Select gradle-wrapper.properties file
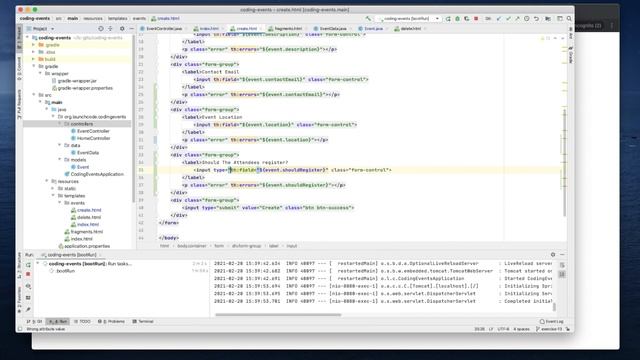The width and height of the screenshot is (640, 360). click(x=82, y=88)
